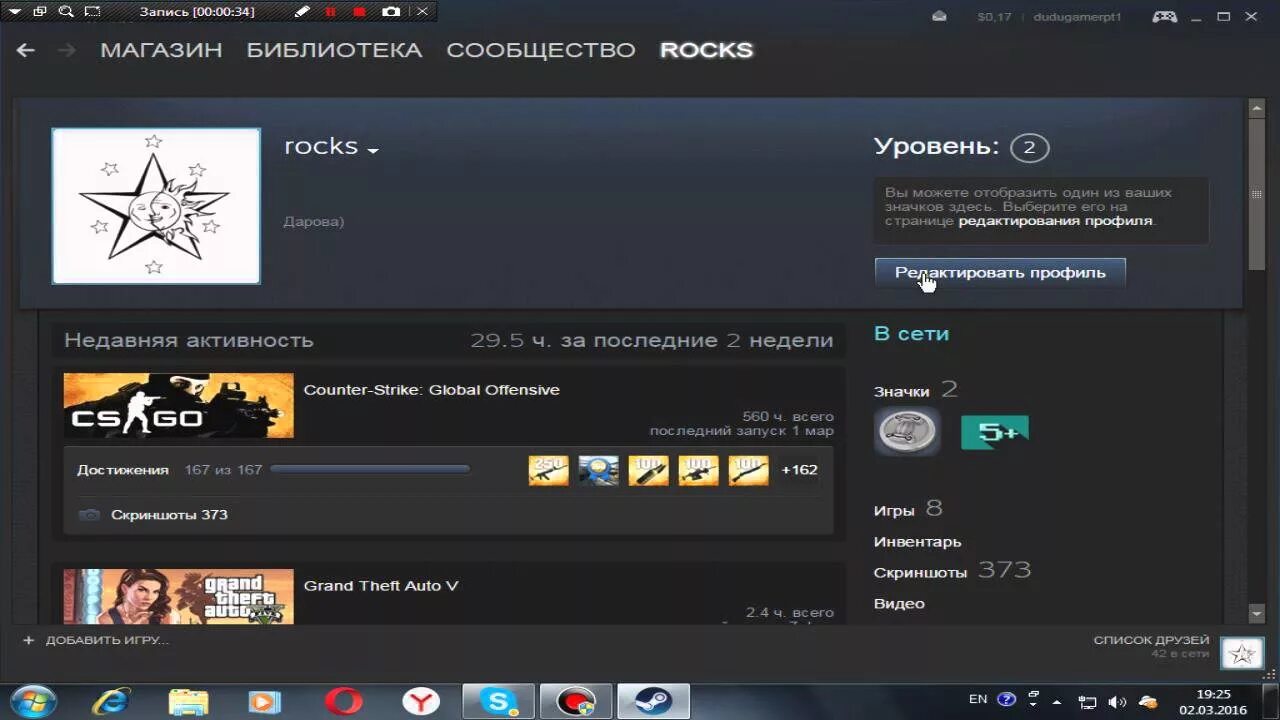Screen dimensions: 1280x720
Task: Open the sidebar Скриншоты 373 link
Action: (x=952, y=571)
